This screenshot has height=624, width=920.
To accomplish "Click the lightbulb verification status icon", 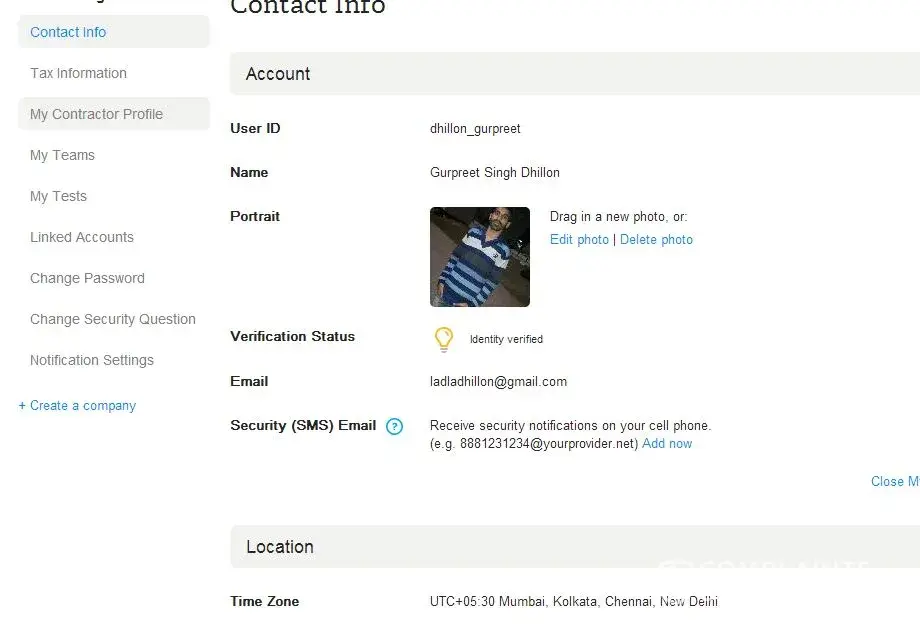I will [444, 339].
